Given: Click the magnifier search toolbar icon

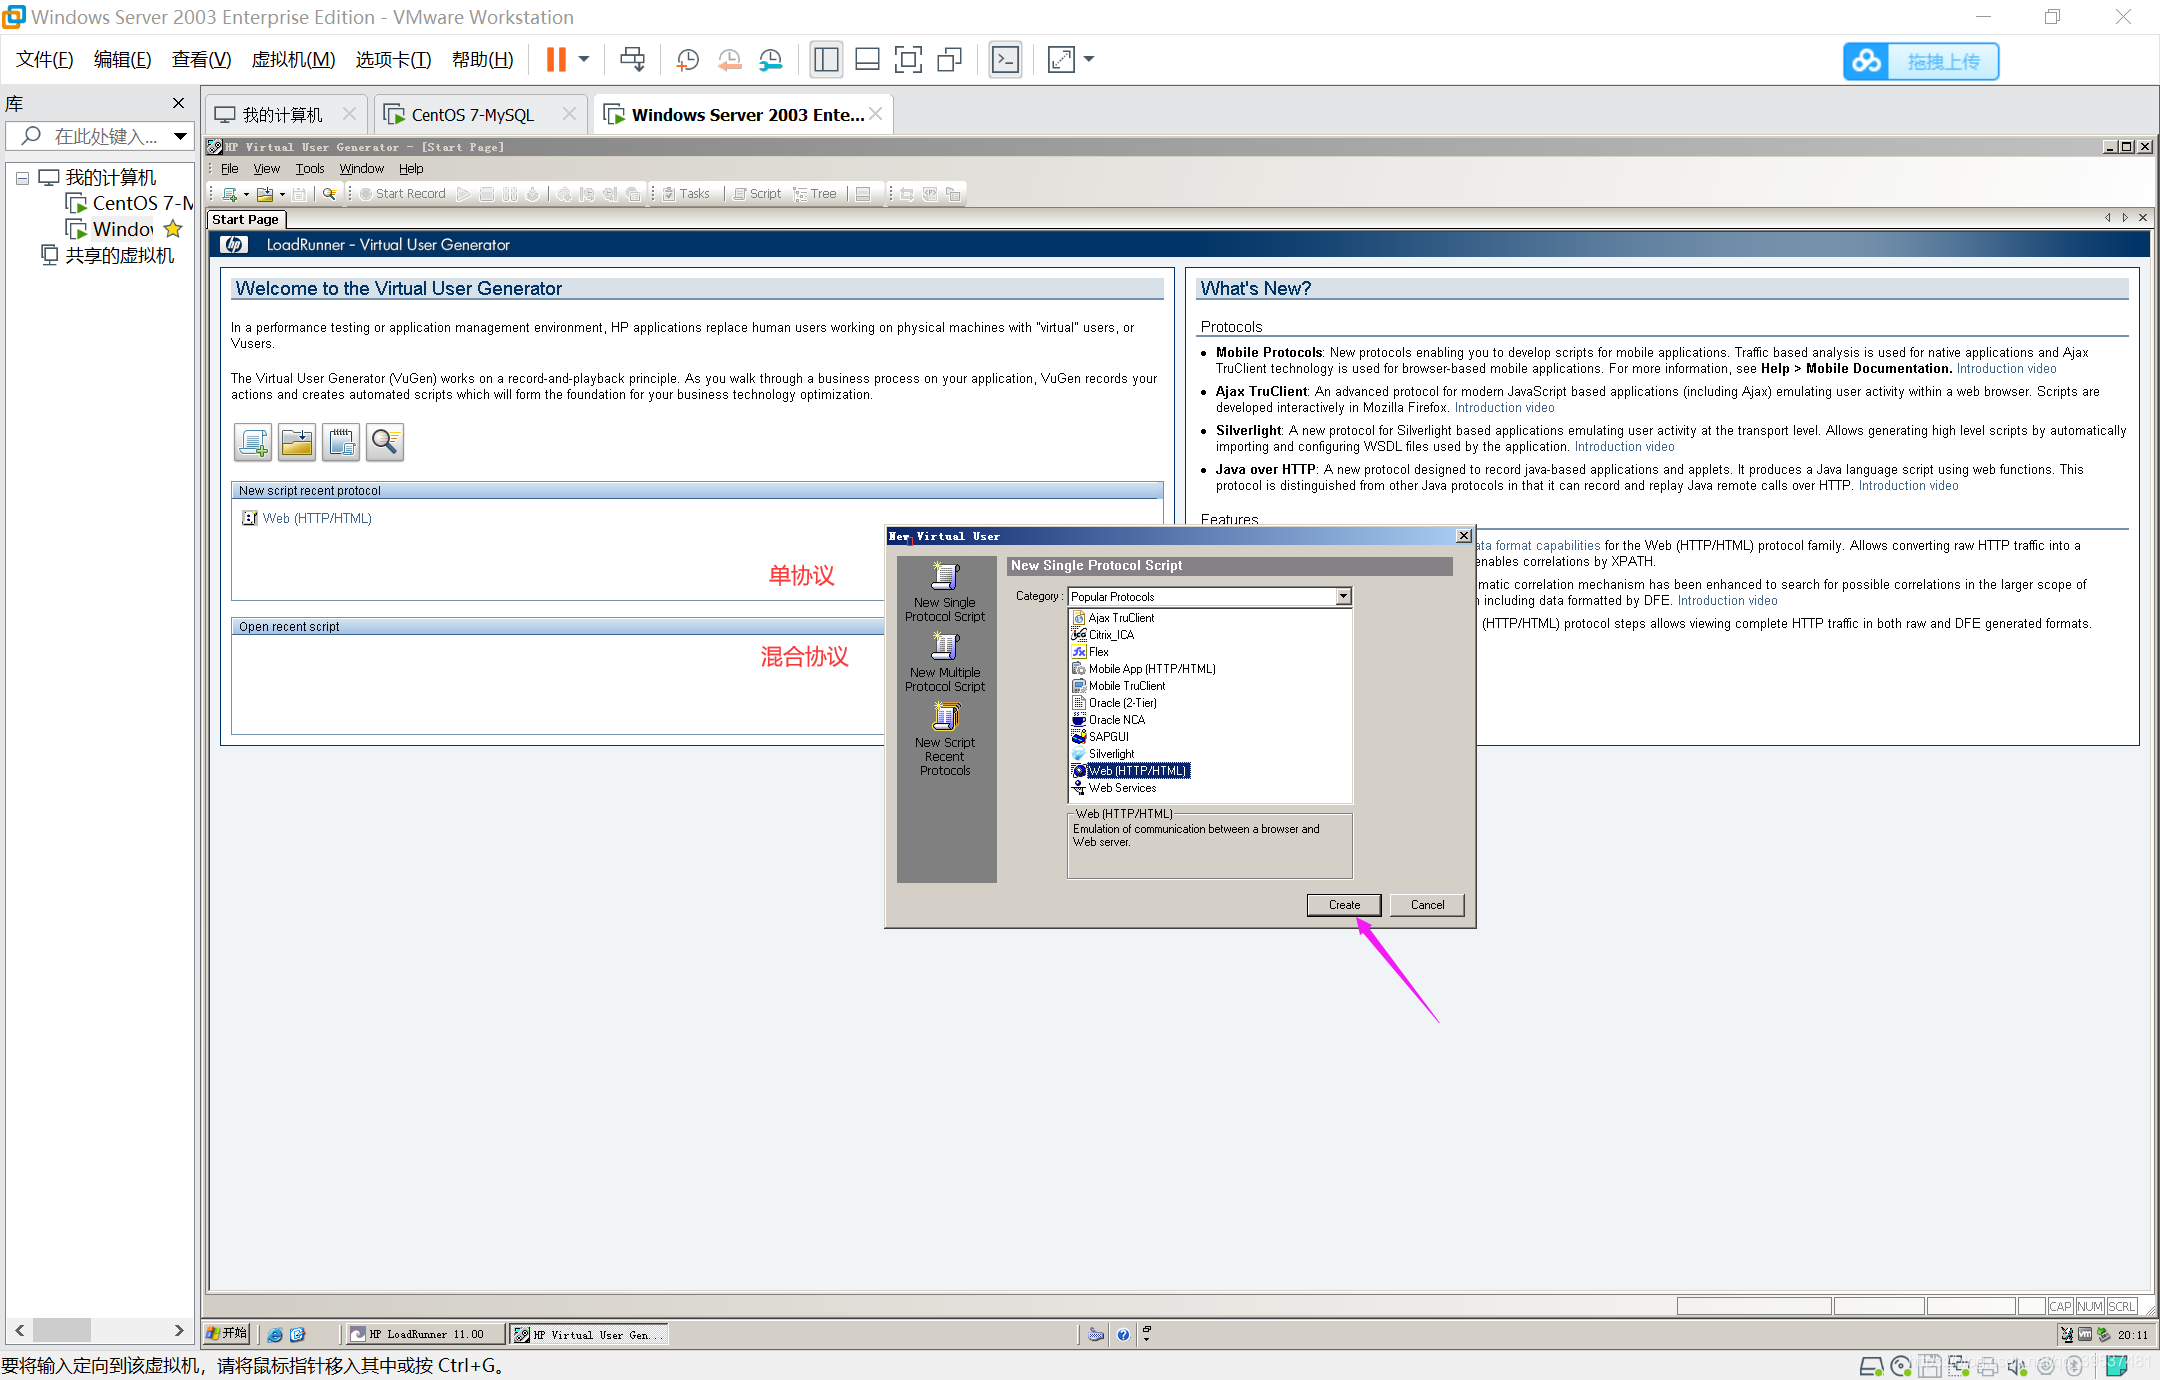Looking at the screenshot, I should 329,194.
